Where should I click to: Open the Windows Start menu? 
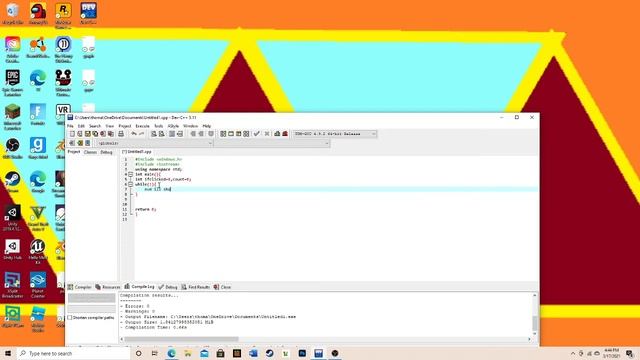(8, 353)
